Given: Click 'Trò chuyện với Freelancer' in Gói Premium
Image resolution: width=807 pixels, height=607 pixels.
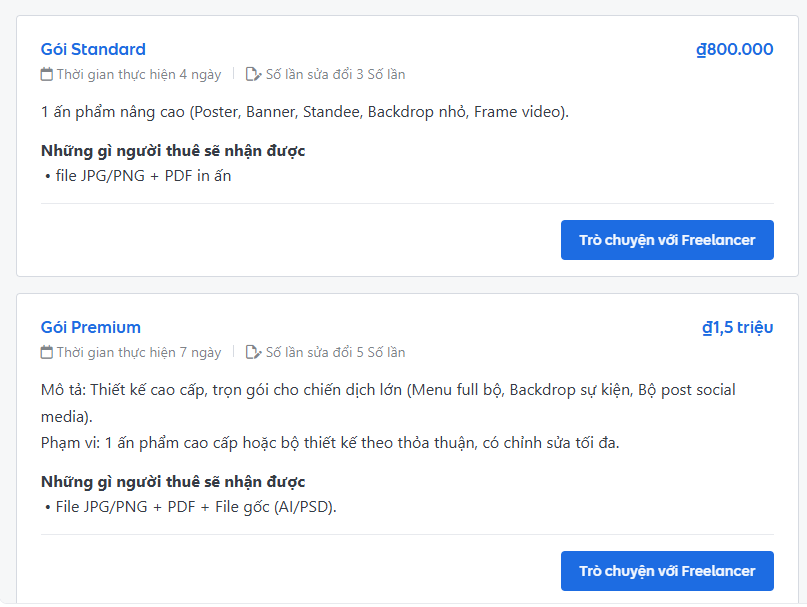Looking at the screenshot, I should pyautogui.click(x=667, y=571).
